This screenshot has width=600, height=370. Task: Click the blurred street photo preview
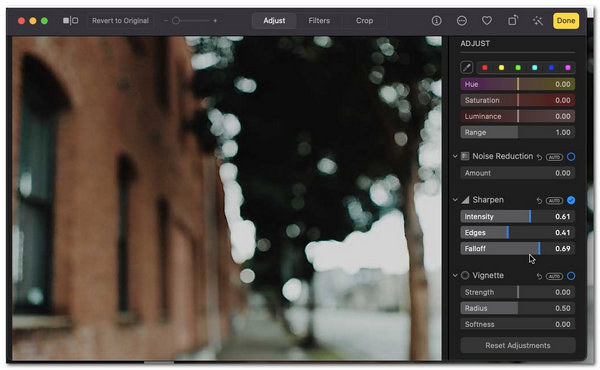tap(227, 198)
